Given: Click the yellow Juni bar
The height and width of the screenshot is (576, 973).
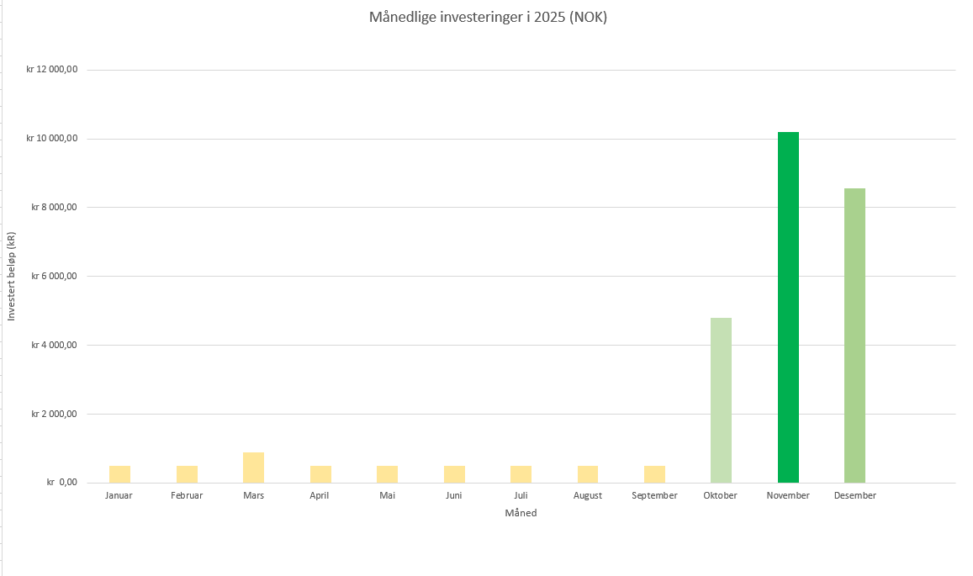Looking at the screenshot, I should (x=454, y=474).
